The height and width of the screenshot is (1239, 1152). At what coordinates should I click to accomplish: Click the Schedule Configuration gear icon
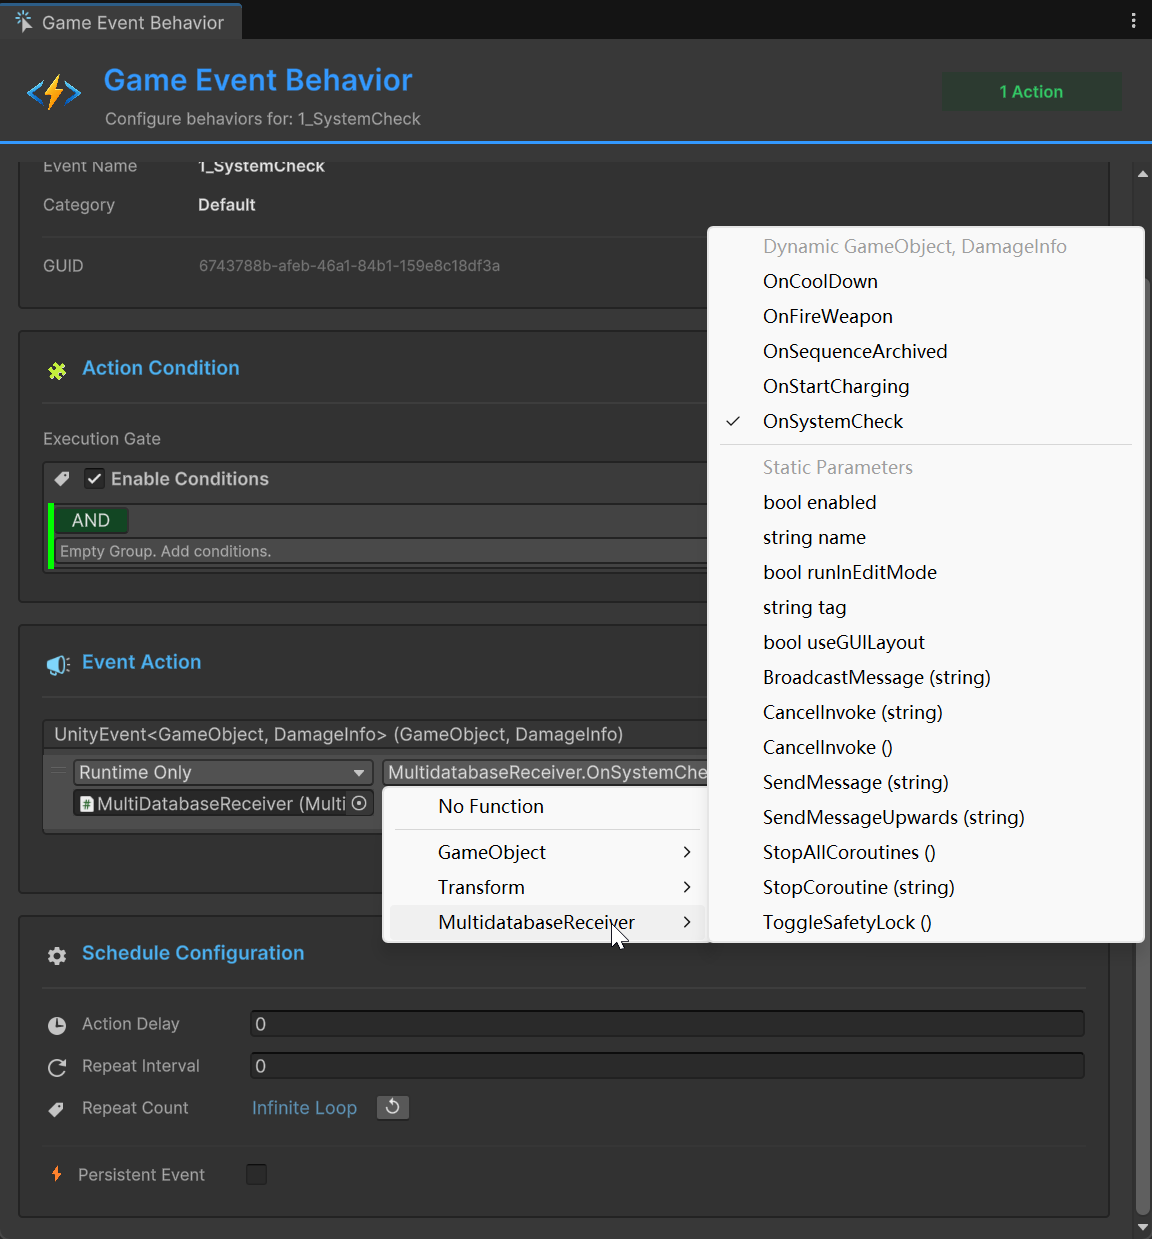[57, 955]
